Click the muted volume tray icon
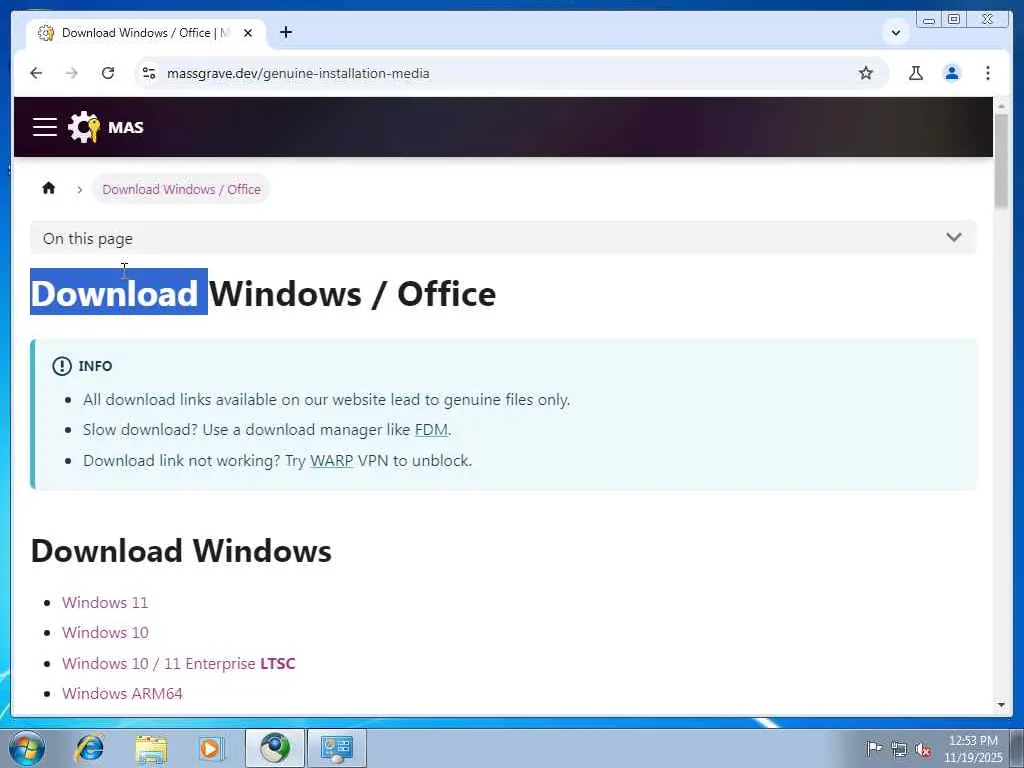Image resolution: width=1024 pixels, height=768 pixels. [x=923, y=749]
